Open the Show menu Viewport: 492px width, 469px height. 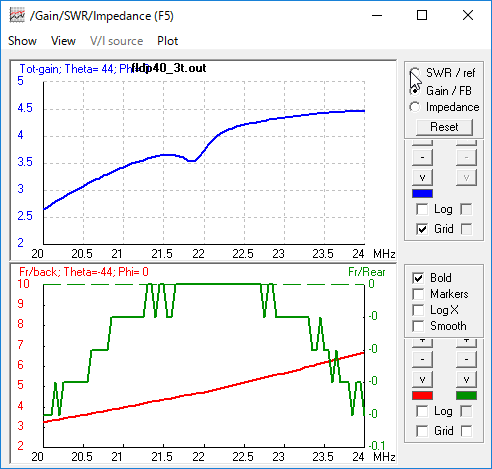(x=22, y=41)
